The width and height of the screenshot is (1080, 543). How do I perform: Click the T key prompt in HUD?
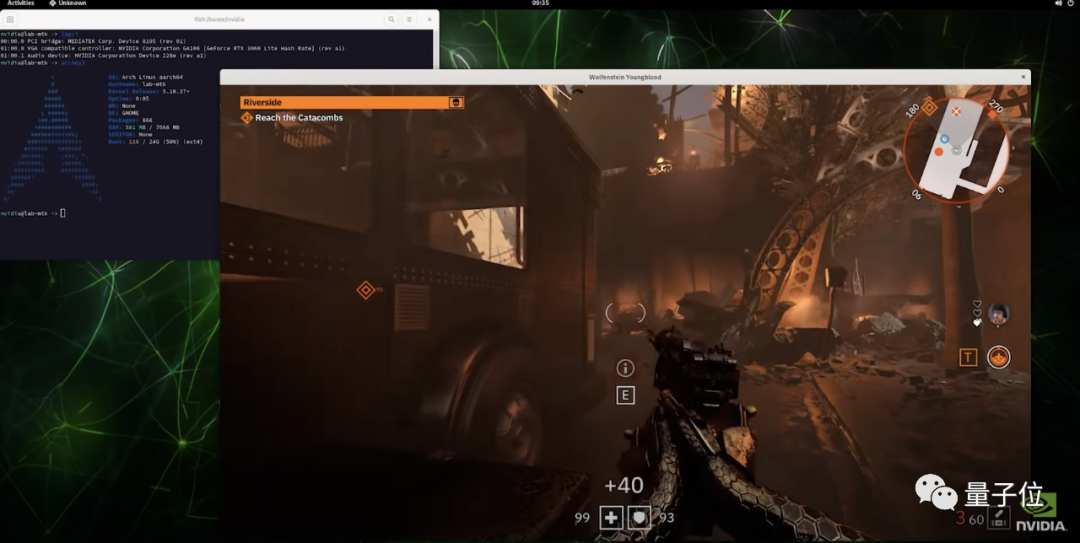pyautogui.click(x=968, y=357)
